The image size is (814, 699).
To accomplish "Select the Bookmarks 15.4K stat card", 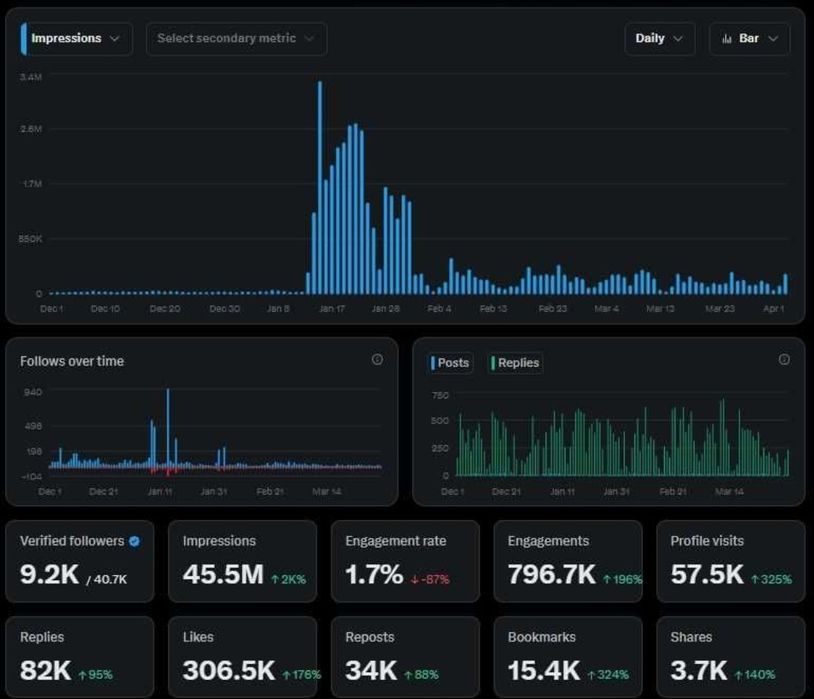I will [568, 657].
